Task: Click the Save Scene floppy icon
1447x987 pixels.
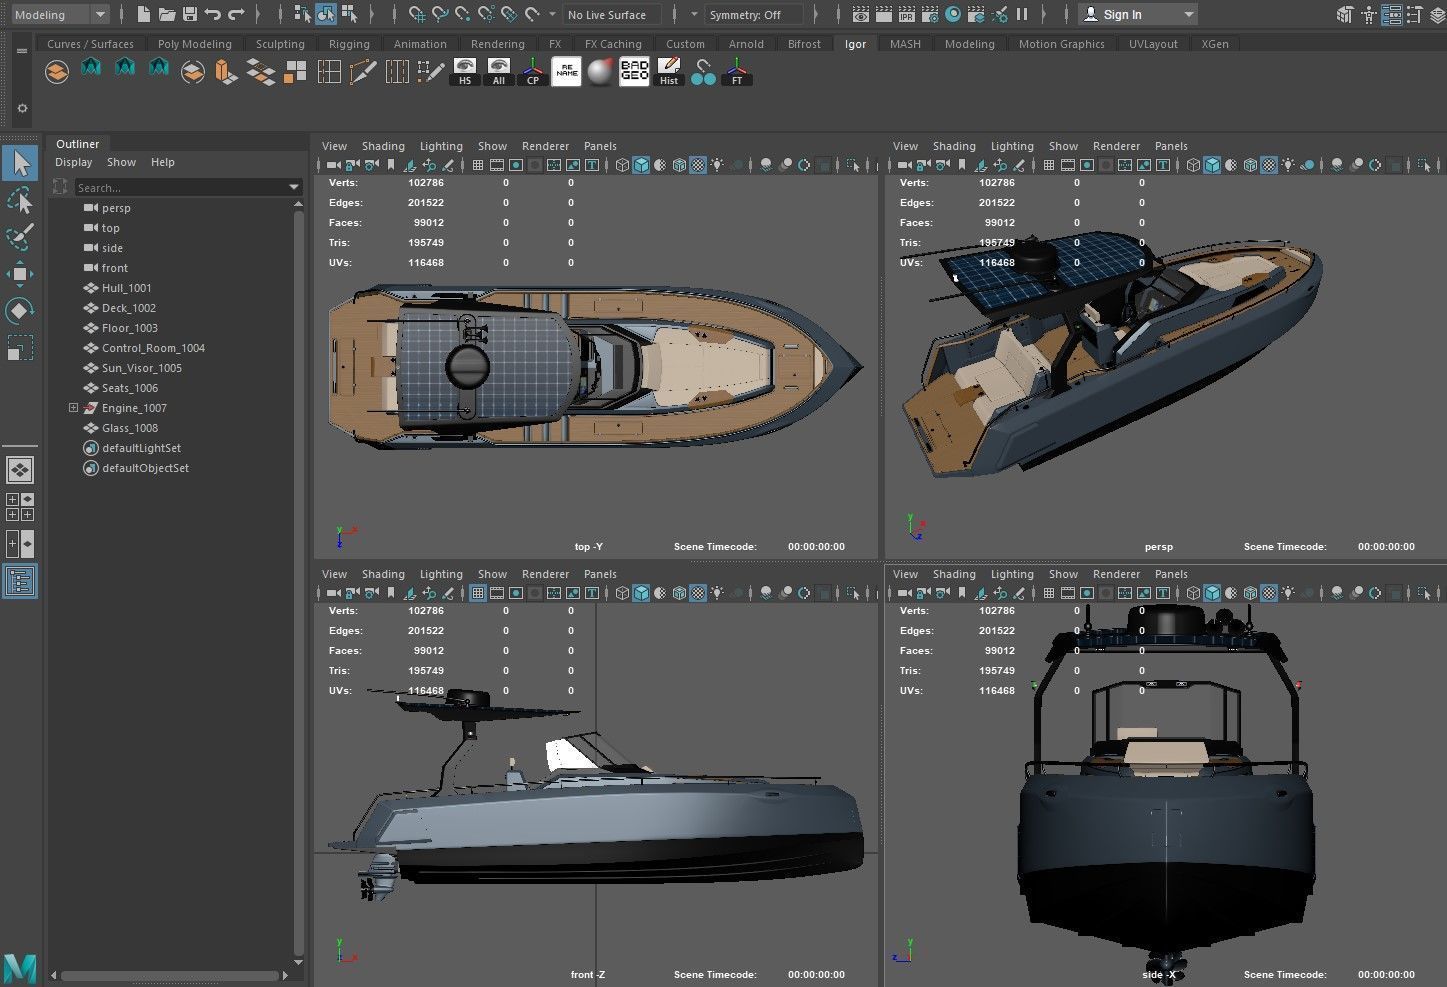Action: coord(190,14)
